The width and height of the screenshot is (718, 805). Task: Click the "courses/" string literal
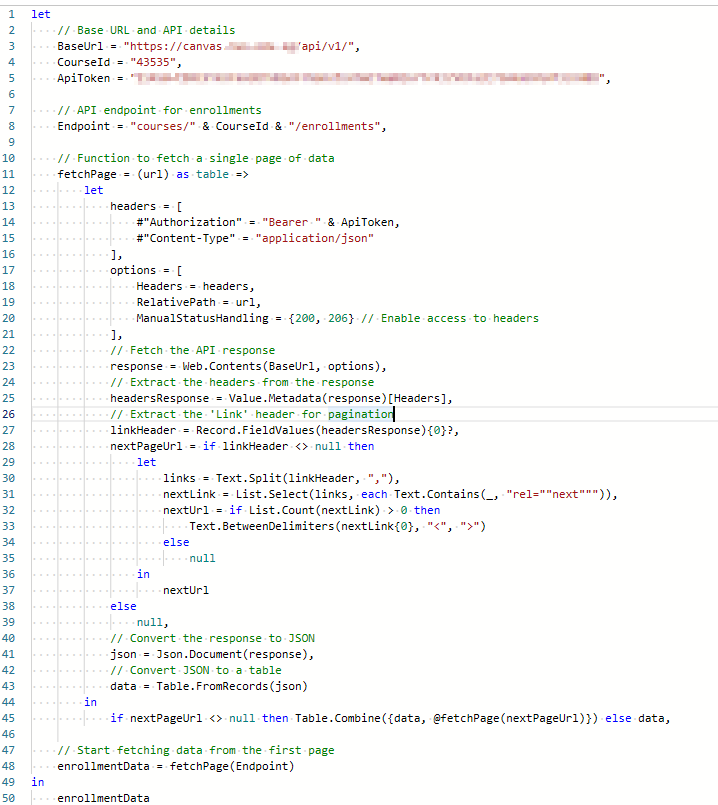click(x=163, y=126)
